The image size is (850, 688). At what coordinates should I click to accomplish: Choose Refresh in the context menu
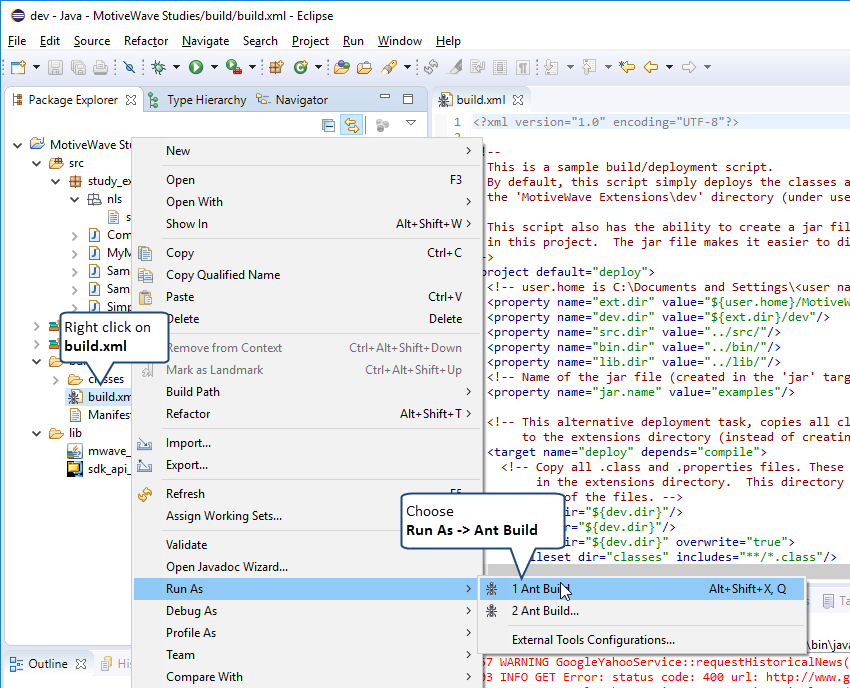(x=185, y=494)
